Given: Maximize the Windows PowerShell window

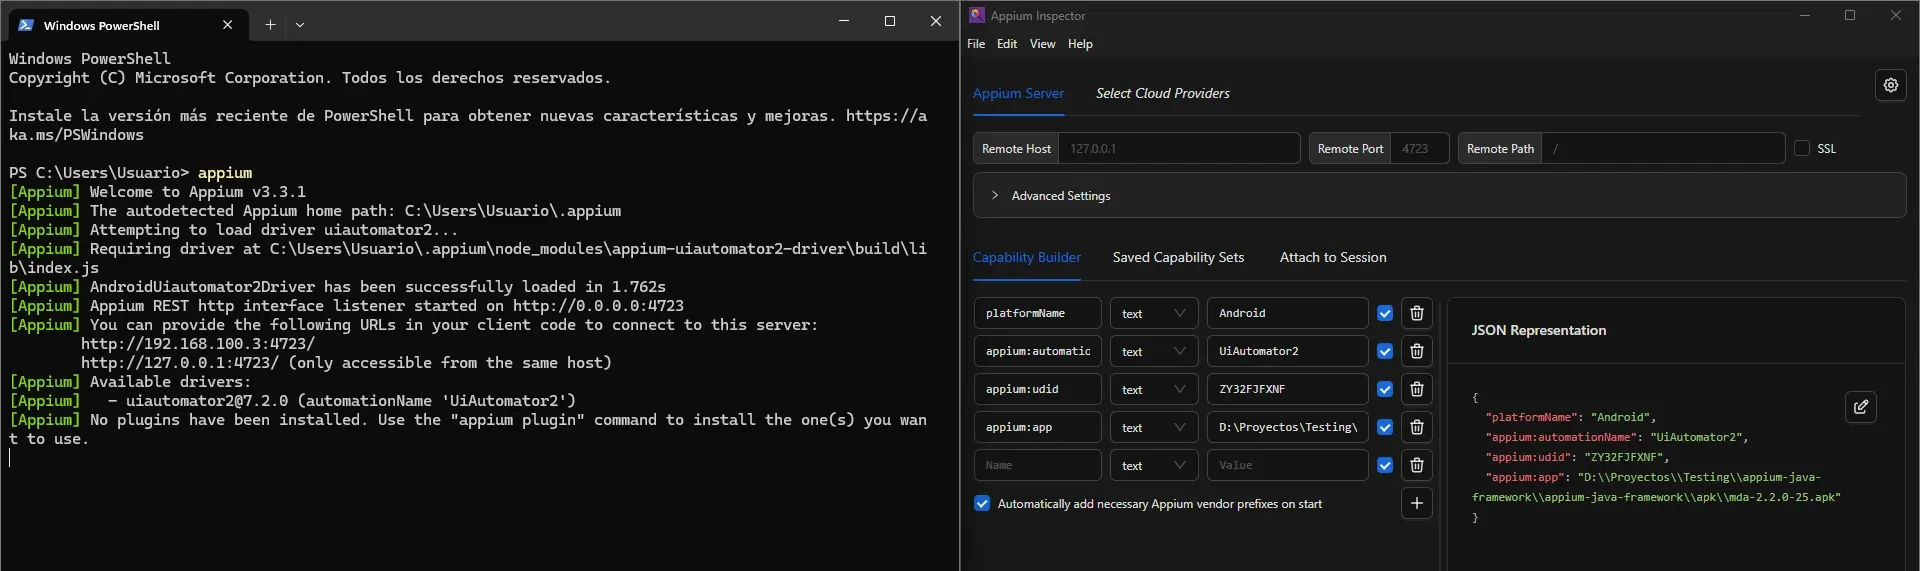Looking at the screenshot, I should click(x=889, y=21).
